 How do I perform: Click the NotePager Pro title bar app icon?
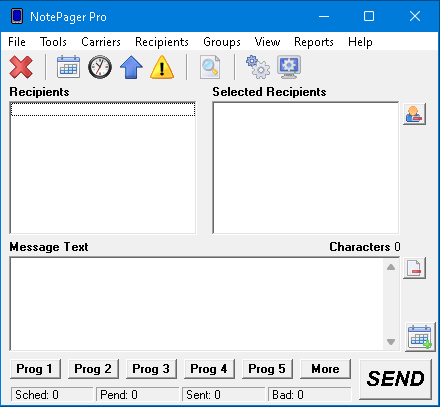[x=17, y=16]
